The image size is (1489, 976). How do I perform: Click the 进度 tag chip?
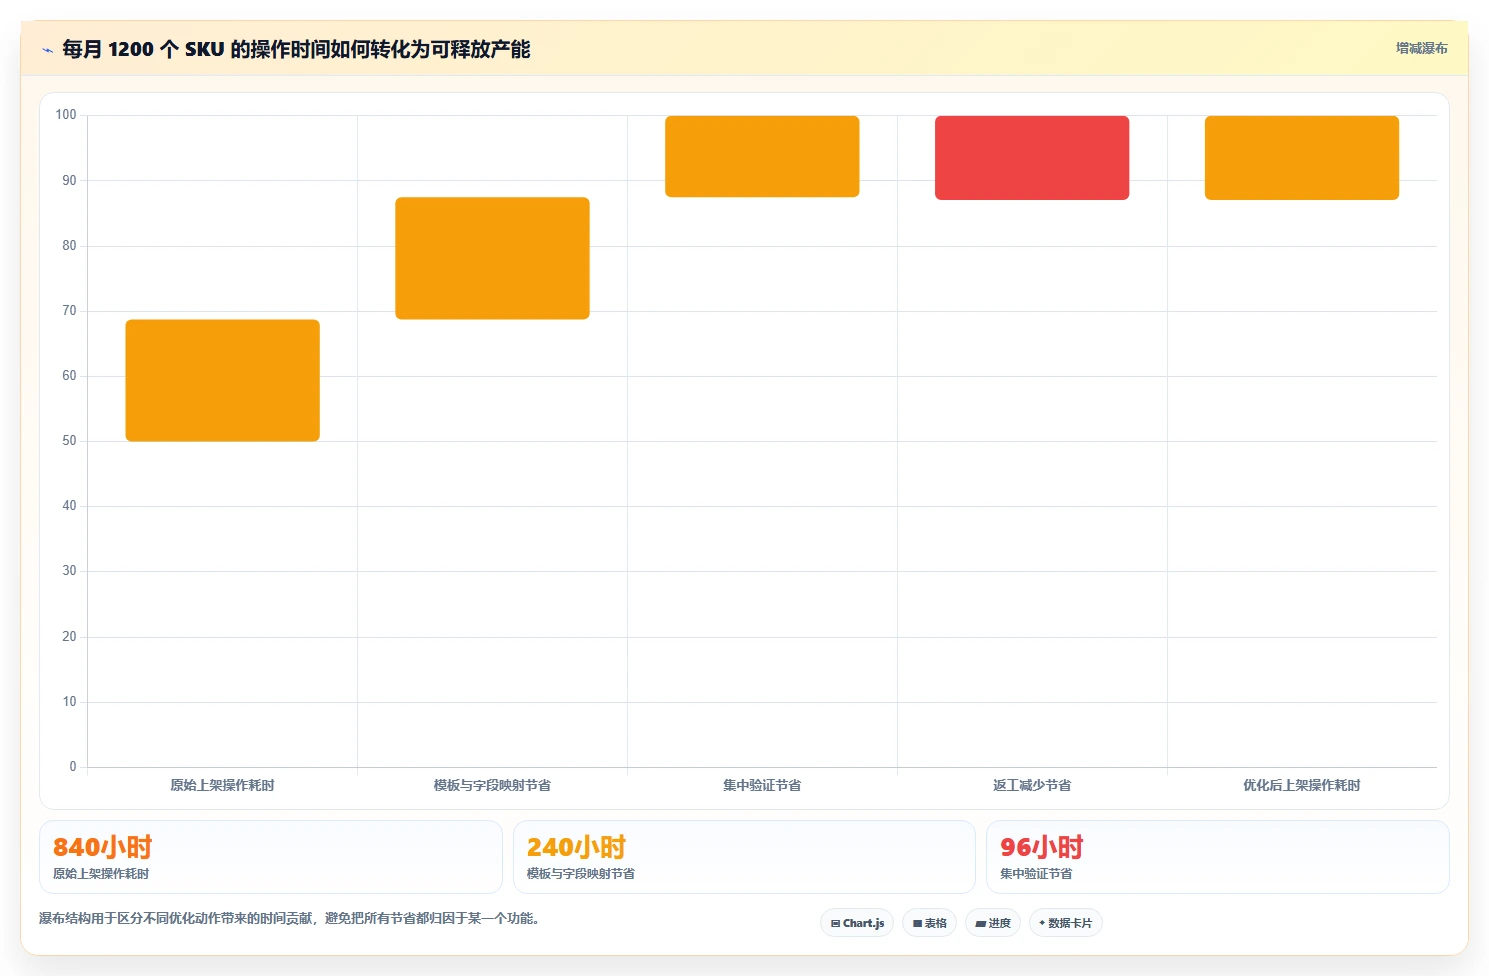tap(993, 923)
